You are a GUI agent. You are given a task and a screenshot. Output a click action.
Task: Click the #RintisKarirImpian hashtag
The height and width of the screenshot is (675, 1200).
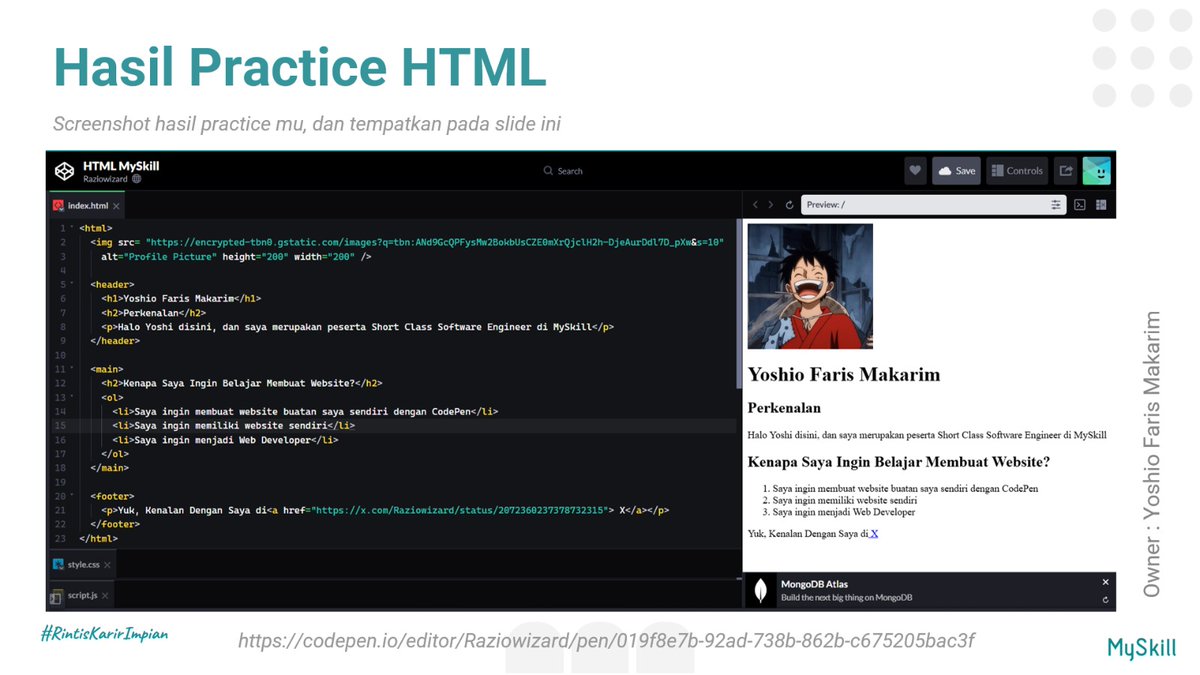pos(103,634)
